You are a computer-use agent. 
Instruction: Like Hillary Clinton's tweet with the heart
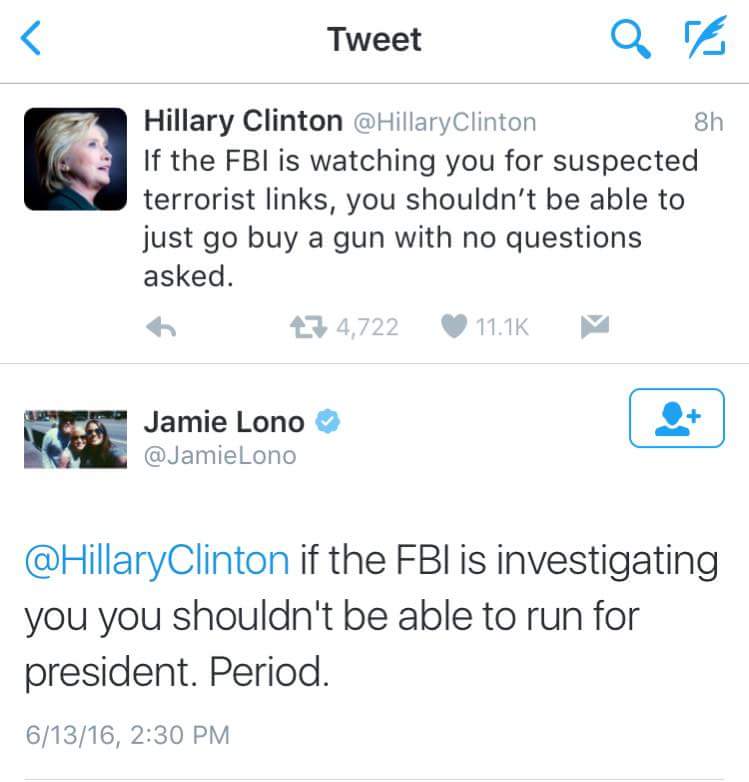click(454, 326)
